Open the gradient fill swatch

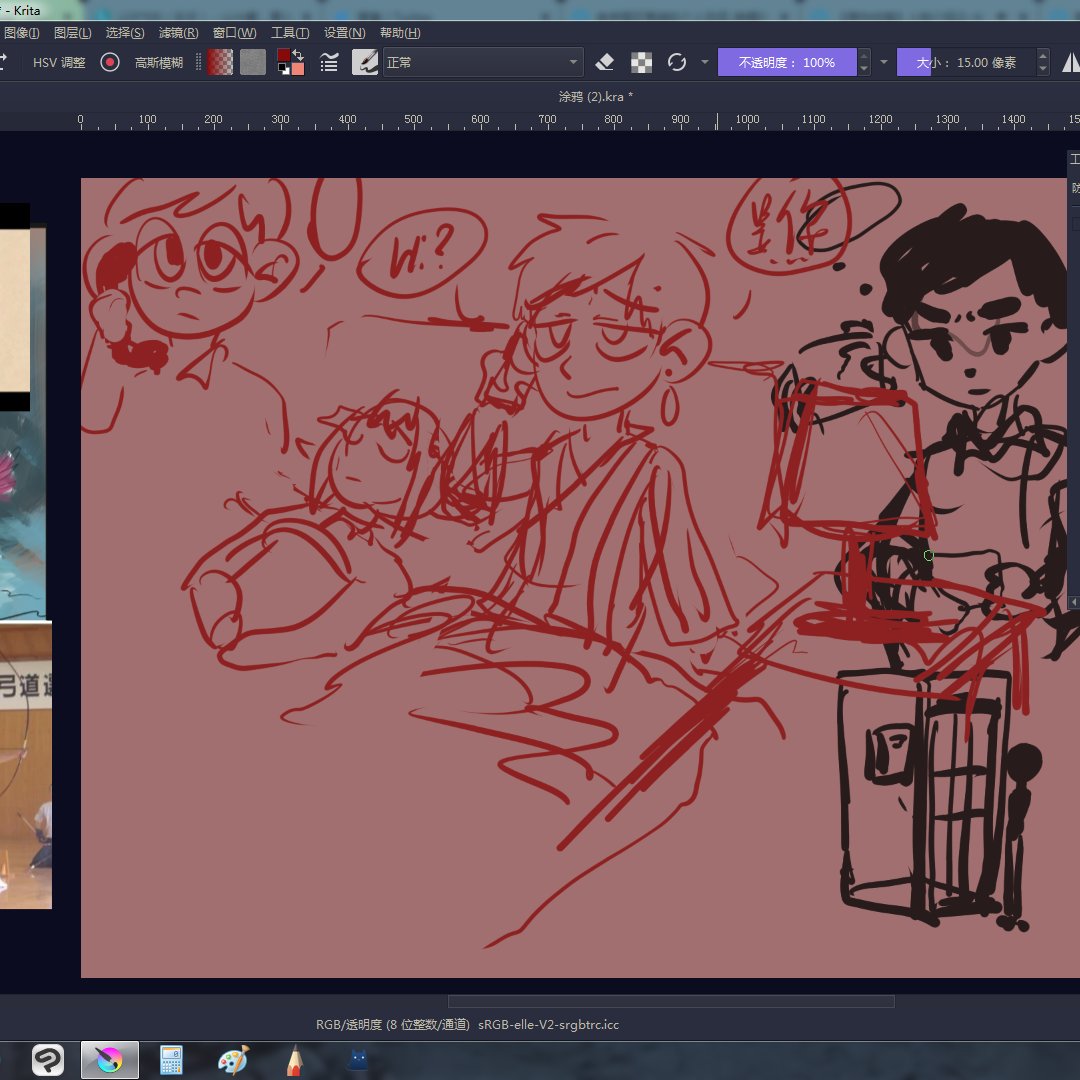(x=220, y=62)
